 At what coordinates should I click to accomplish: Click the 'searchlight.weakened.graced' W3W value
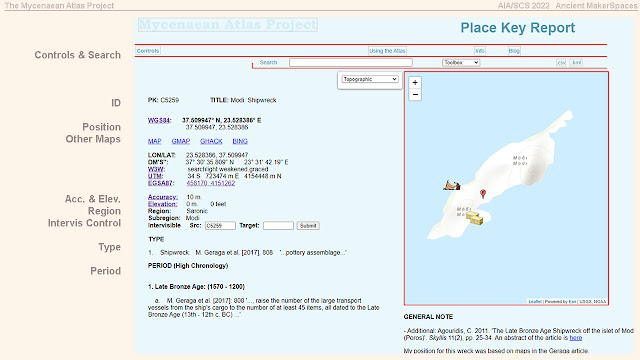(228, 169)
